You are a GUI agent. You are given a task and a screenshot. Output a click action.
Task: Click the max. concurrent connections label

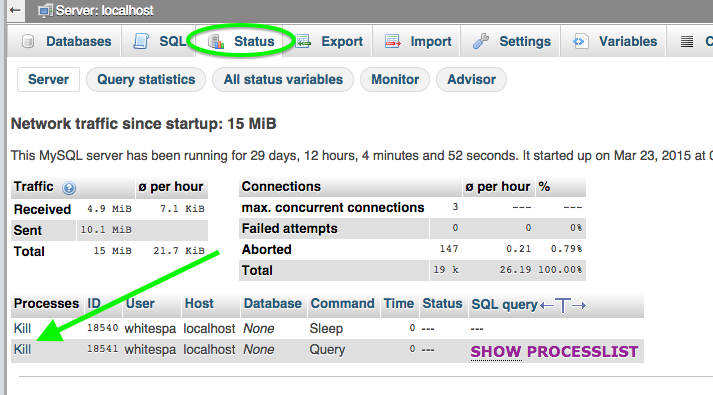pyautogui.click(x=333, y=208)
